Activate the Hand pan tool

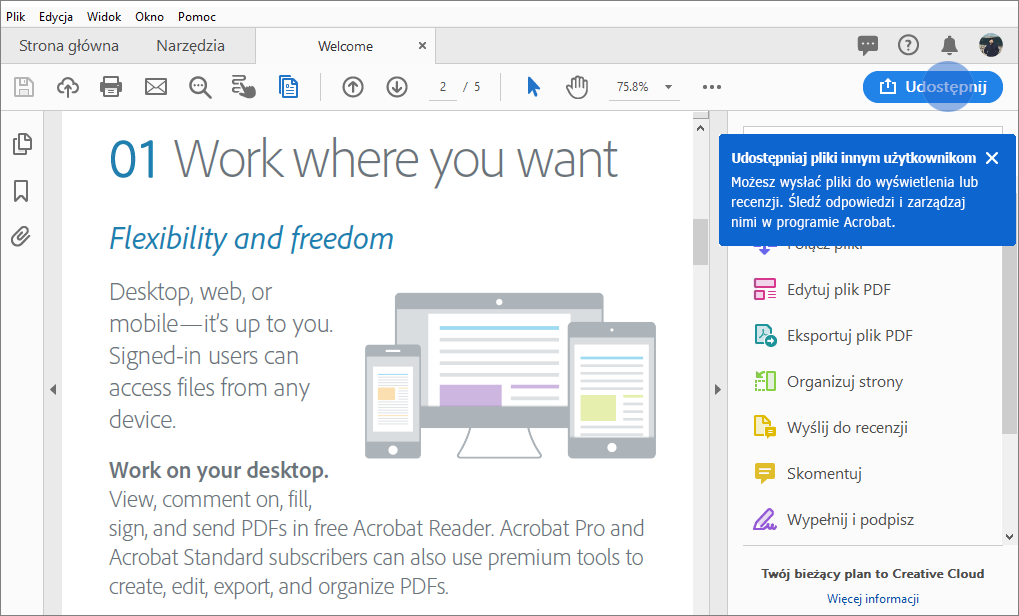click(x=577, y=87)
